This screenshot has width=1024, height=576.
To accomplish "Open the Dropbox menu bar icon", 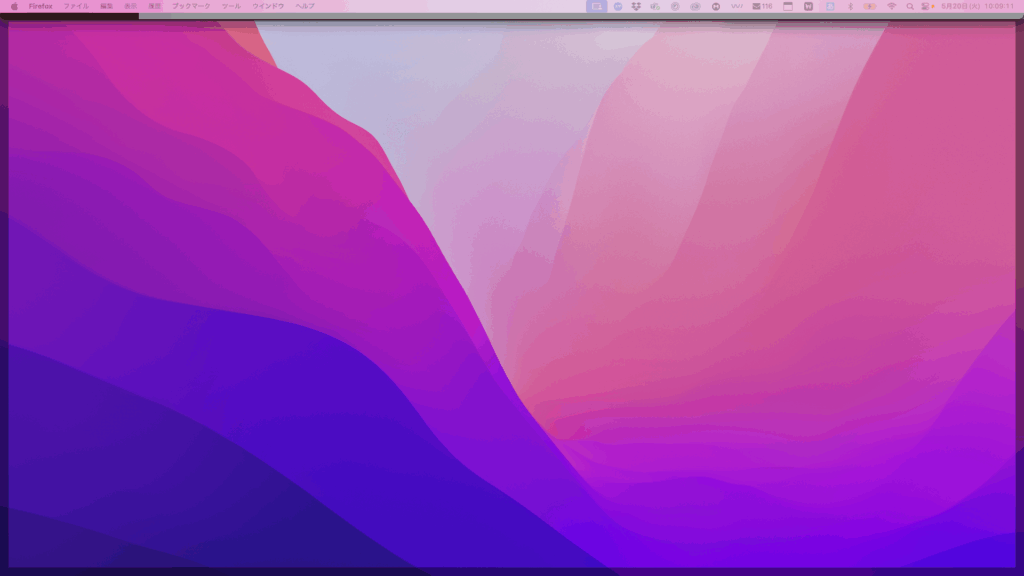I will tap(636, 6).
